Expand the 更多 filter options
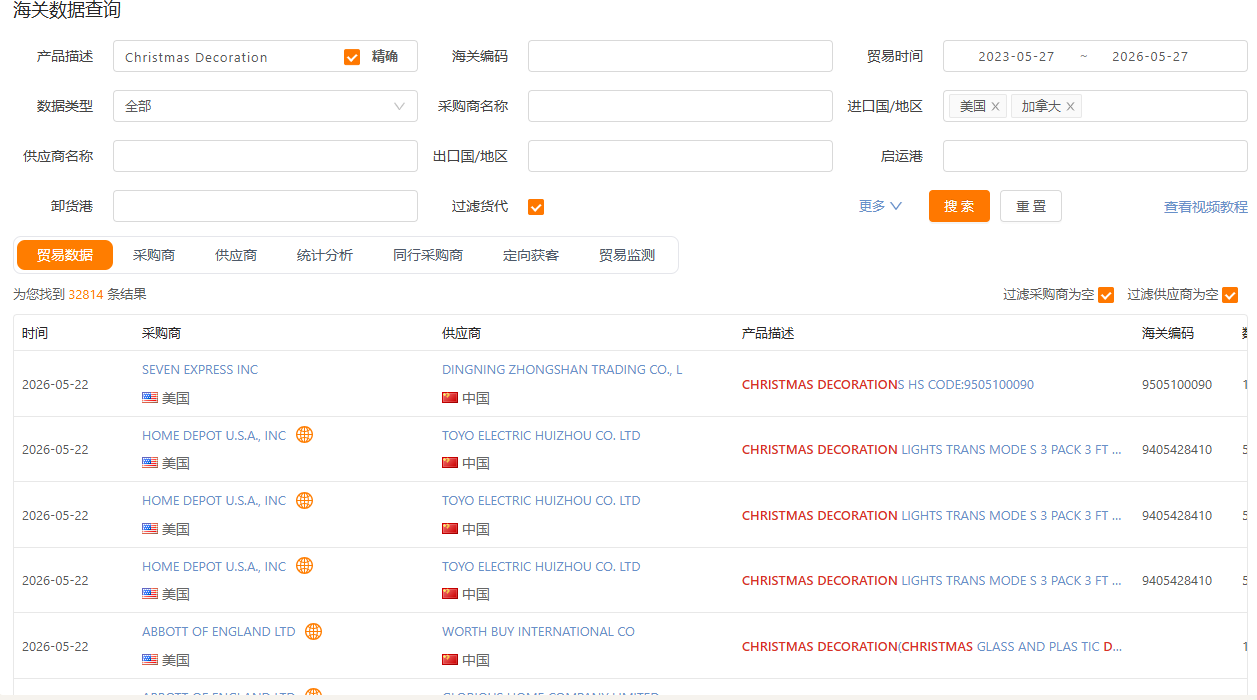The width and height of the screenshot is (1257, 700). click(x=880, y=206)
